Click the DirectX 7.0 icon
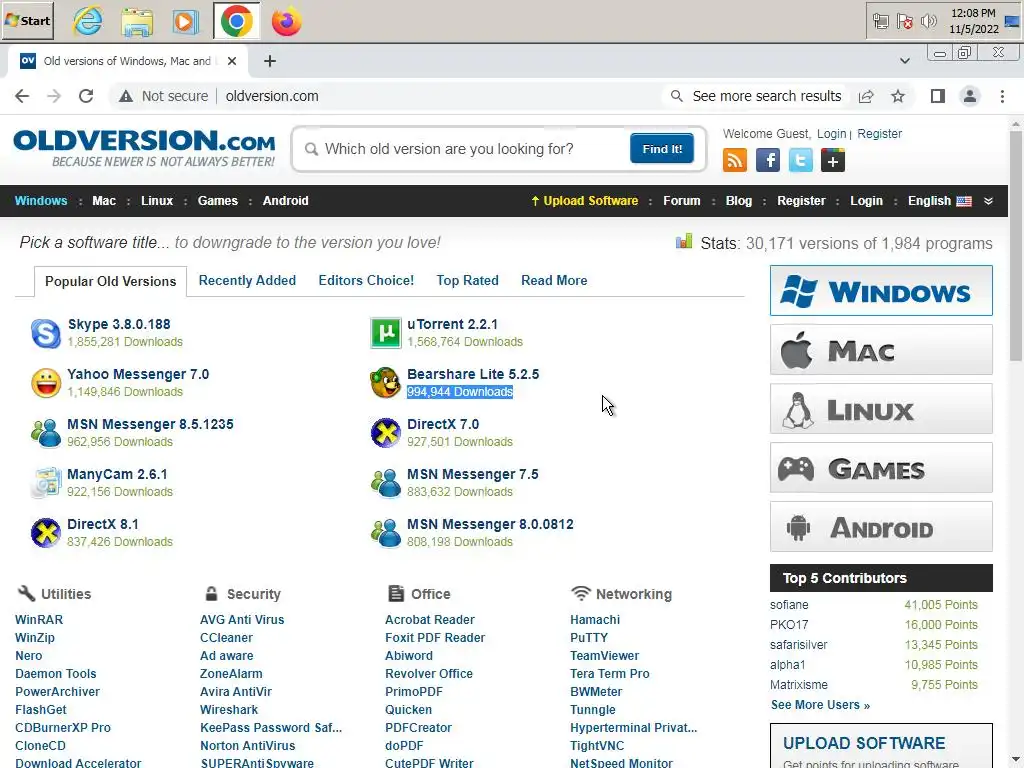1024x768 pixels. 385,433
